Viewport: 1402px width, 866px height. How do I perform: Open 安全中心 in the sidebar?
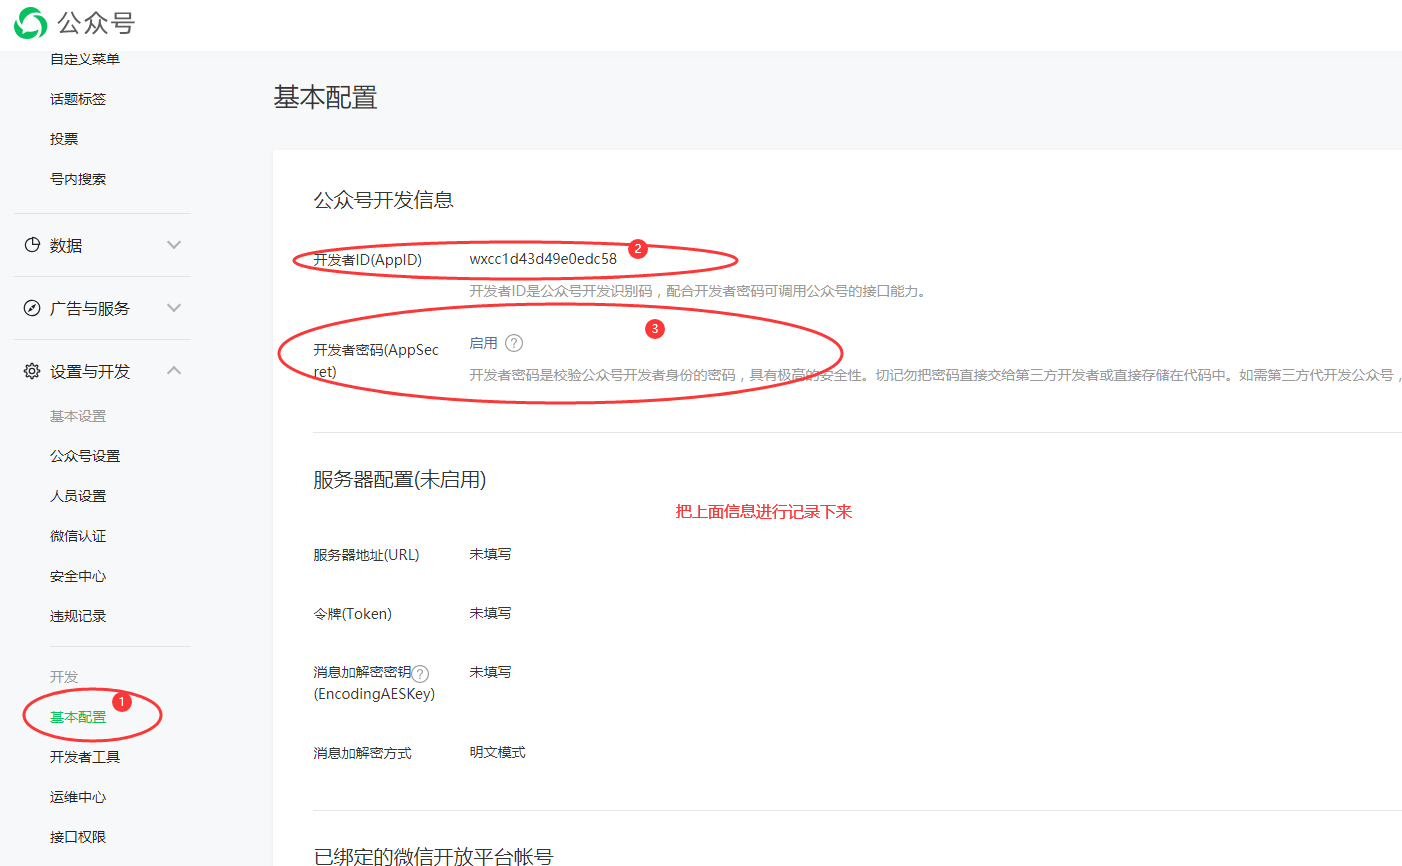point(78,576)
